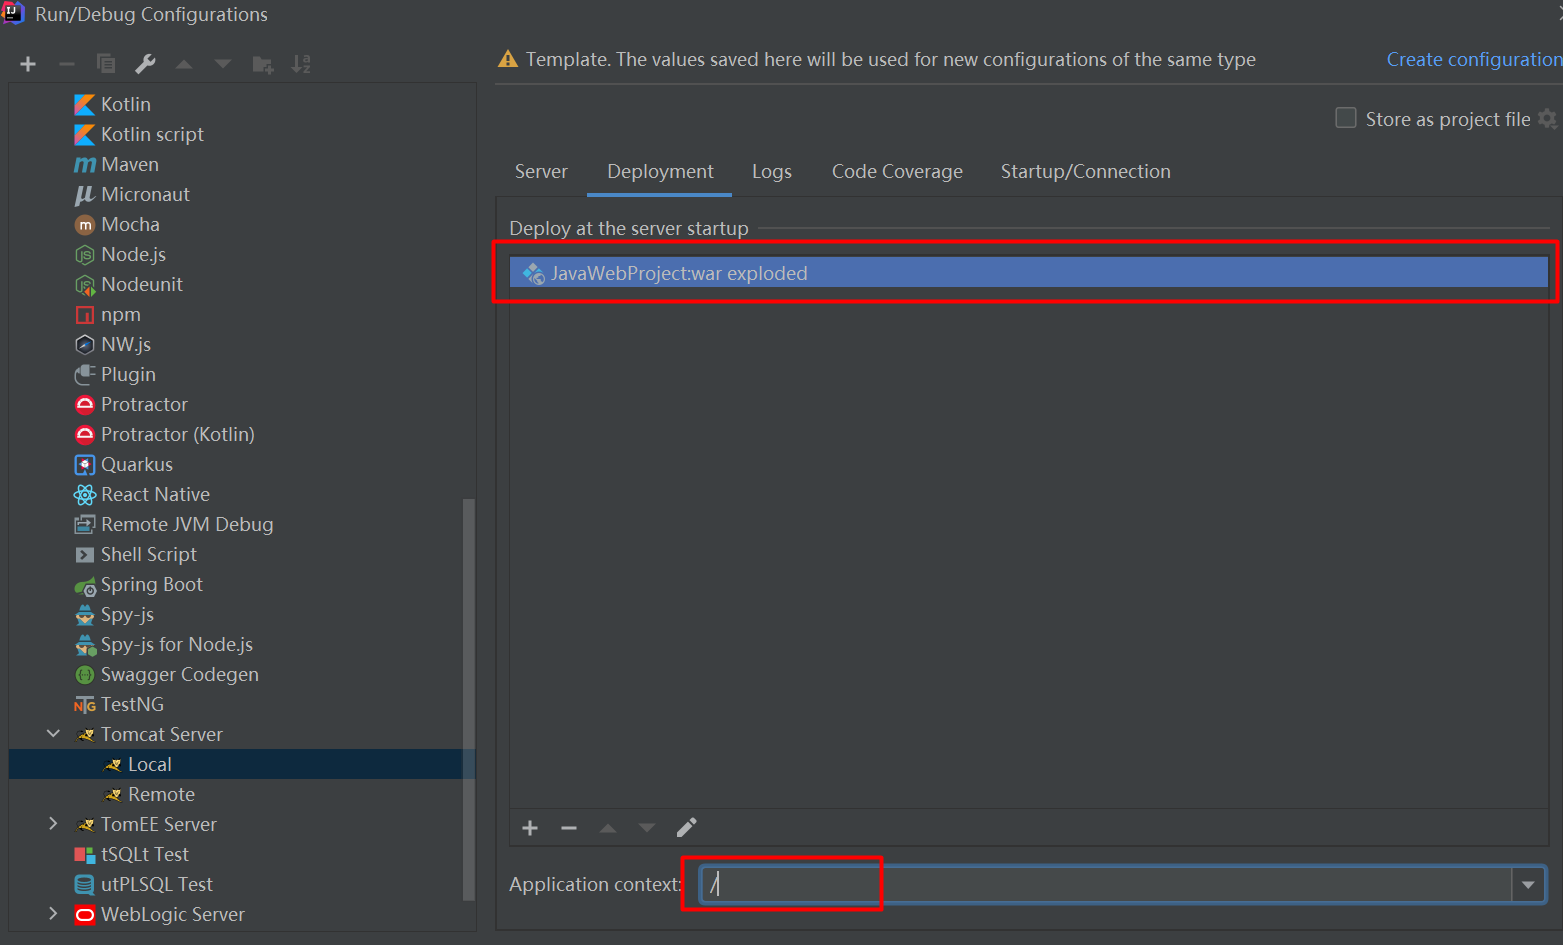Click the Remove Configuration minus icon
The image size is (1563, 945).
[x=67, y=64]
